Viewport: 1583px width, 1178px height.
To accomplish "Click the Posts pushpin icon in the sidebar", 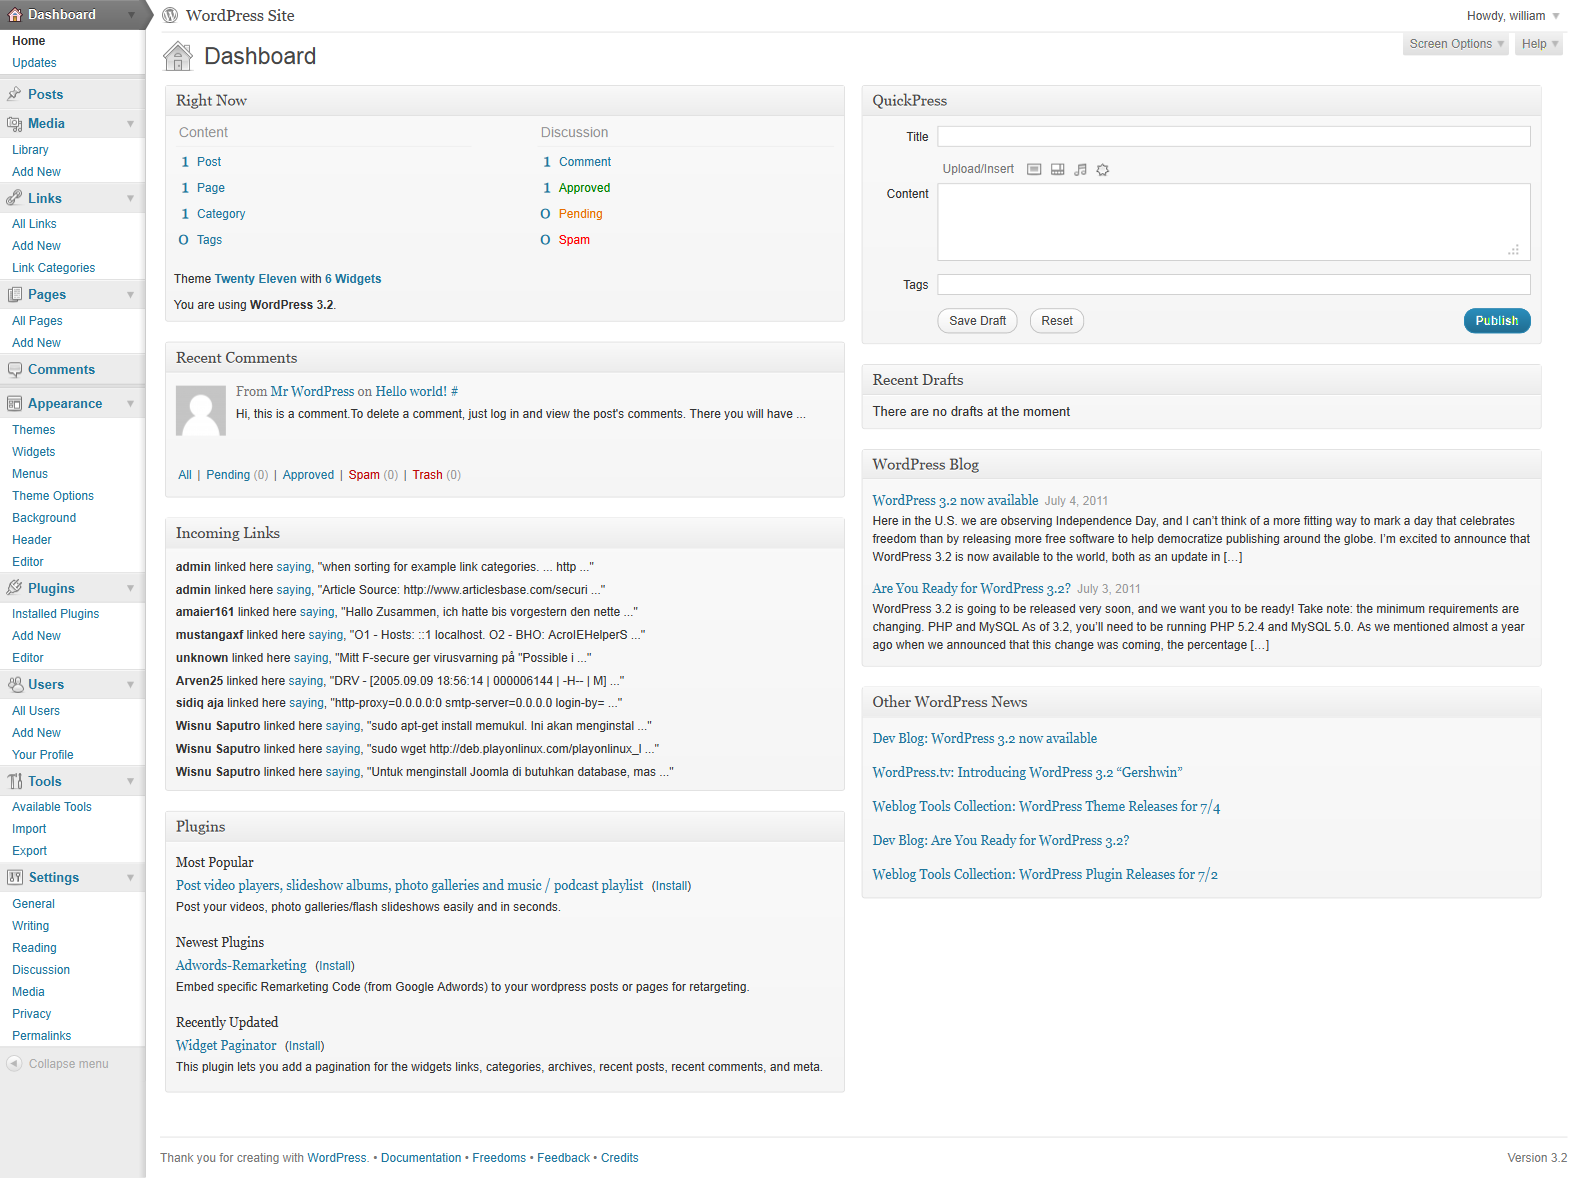I will point(14,94).
